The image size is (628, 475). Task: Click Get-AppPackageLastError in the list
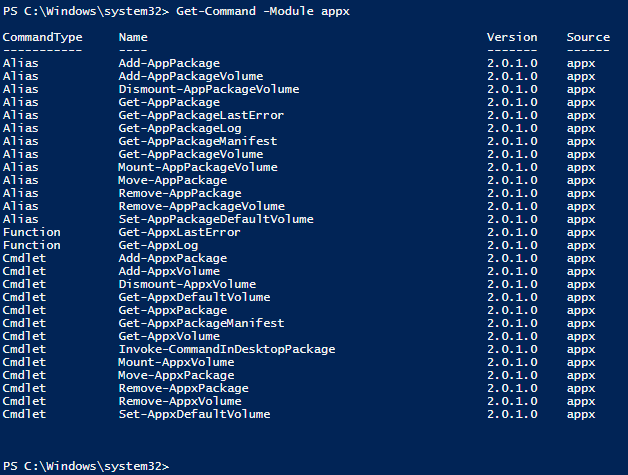pyautogui.click(x=201, y=115)
